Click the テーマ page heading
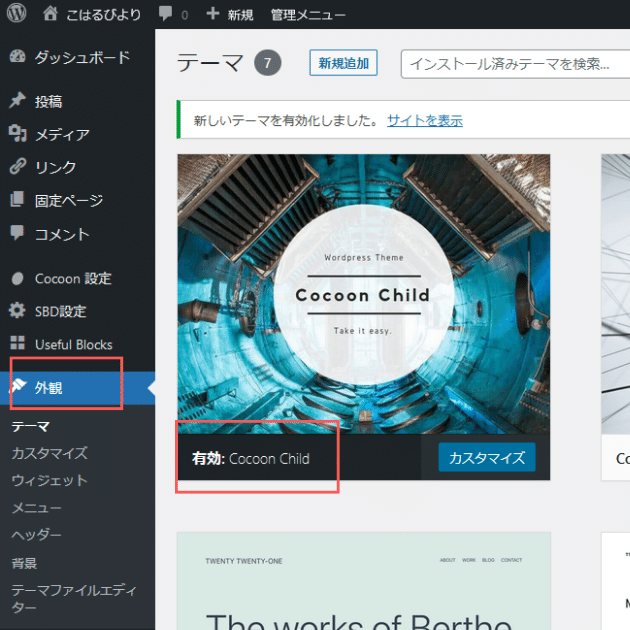Viewport: 630px width, 630px height. click(x=211, y=63)
